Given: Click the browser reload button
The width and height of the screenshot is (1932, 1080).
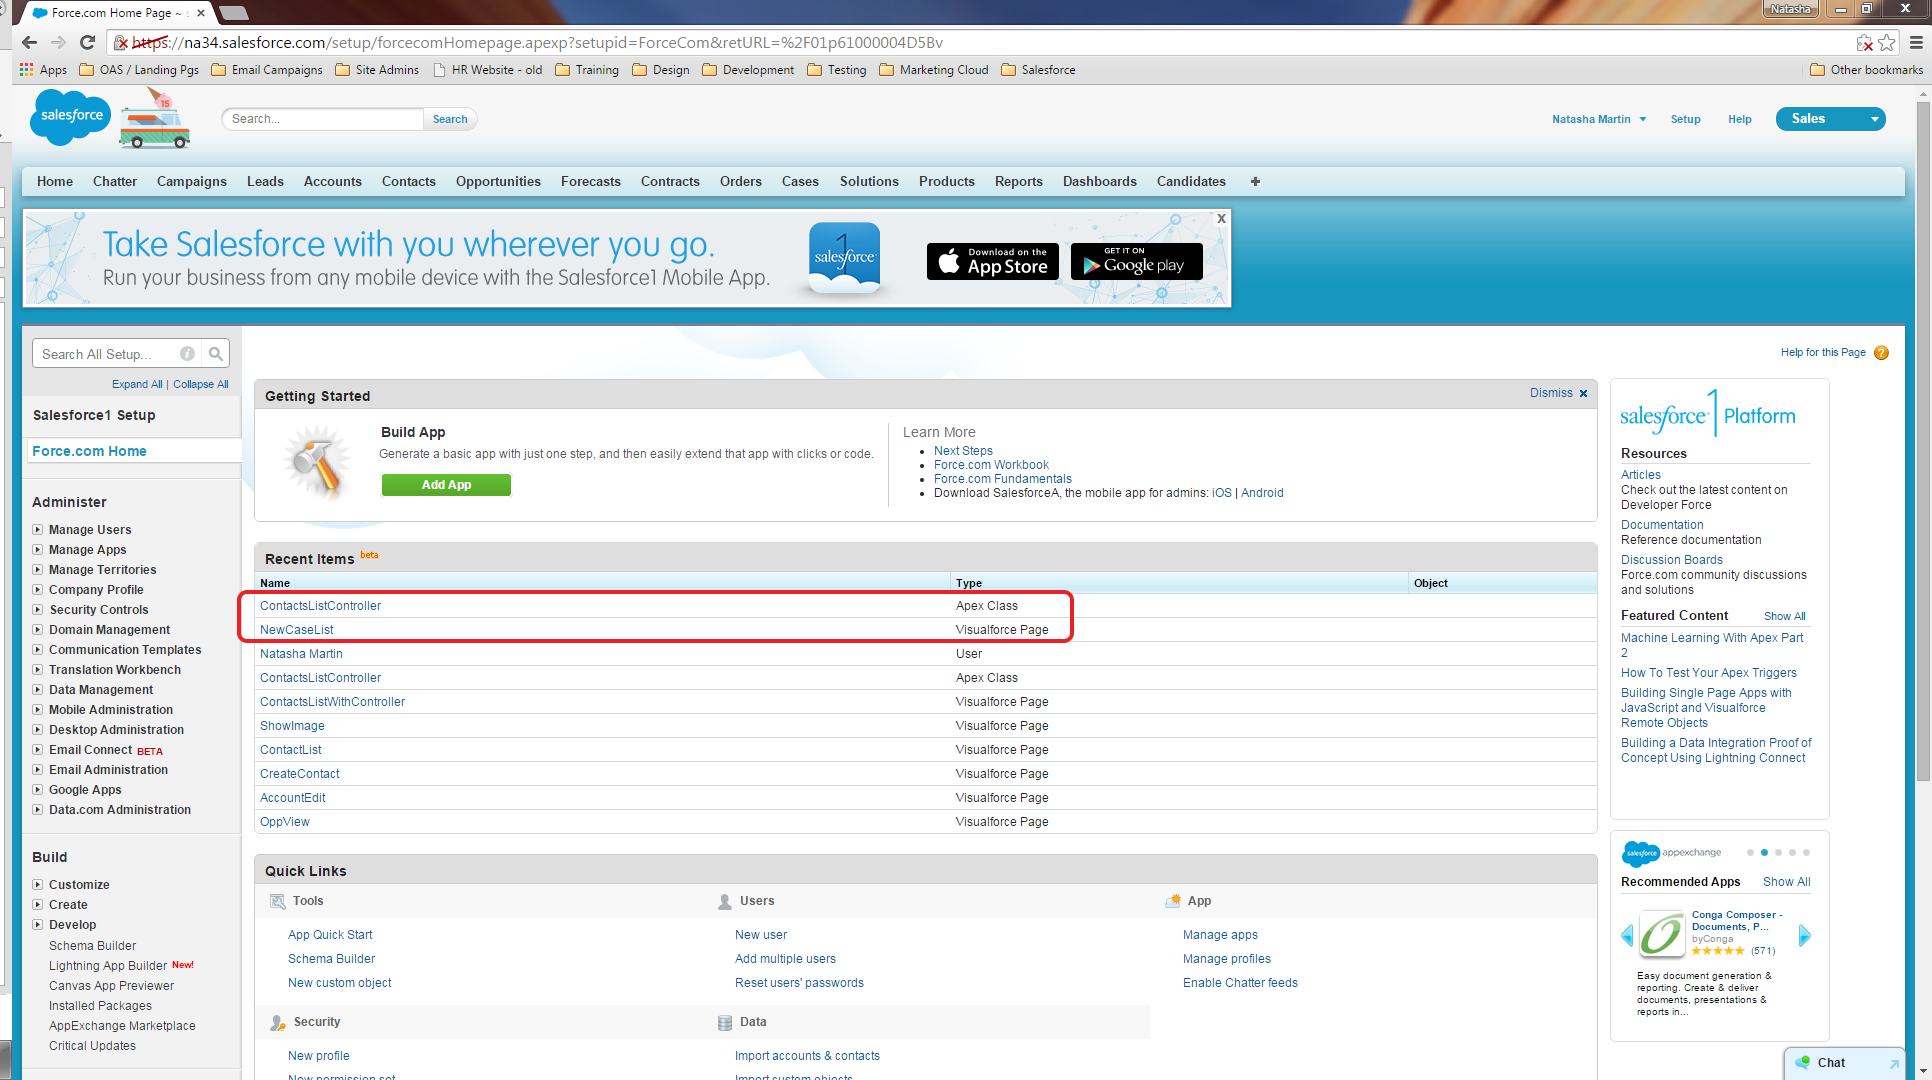Looking at the screenshot, I should coord(87,42).
